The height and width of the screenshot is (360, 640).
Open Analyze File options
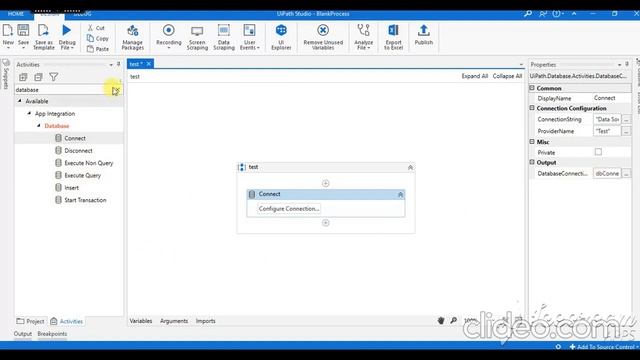363,36
